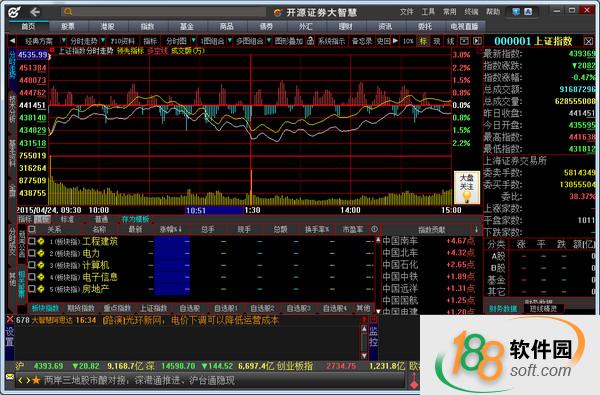Click the search magnifier icon

68,12
